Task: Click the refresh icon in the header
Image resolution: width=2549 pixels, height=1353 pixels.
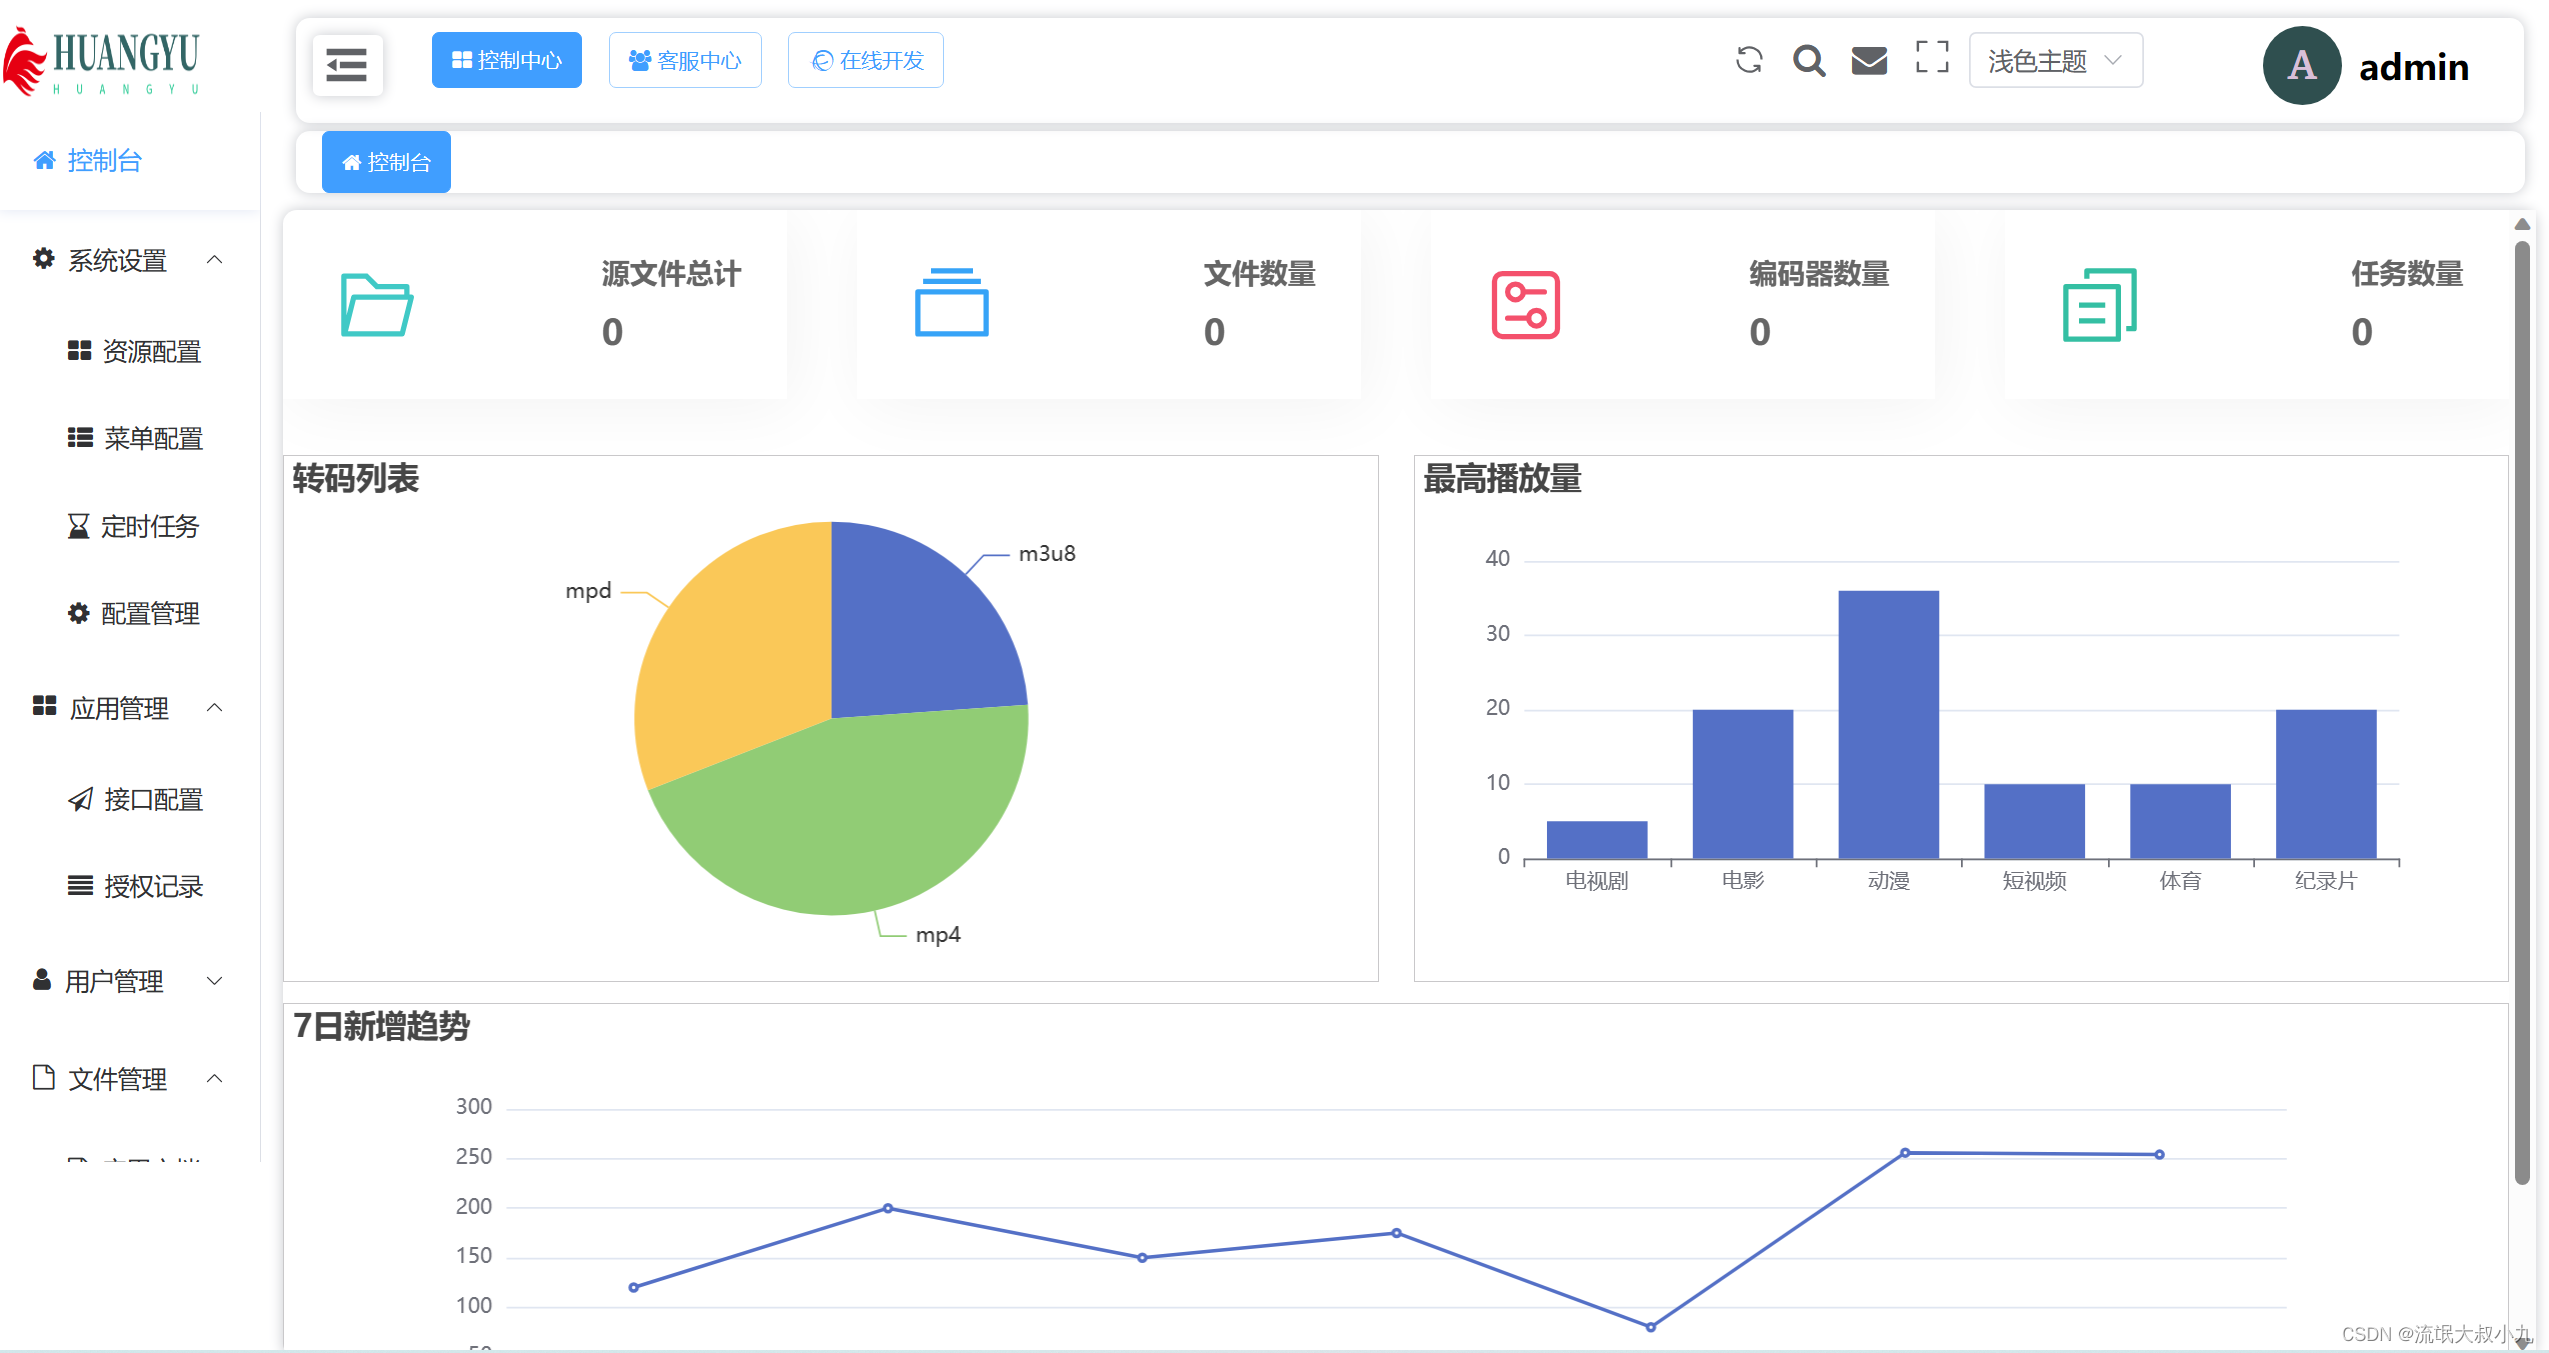Action: click(1749, 60)
